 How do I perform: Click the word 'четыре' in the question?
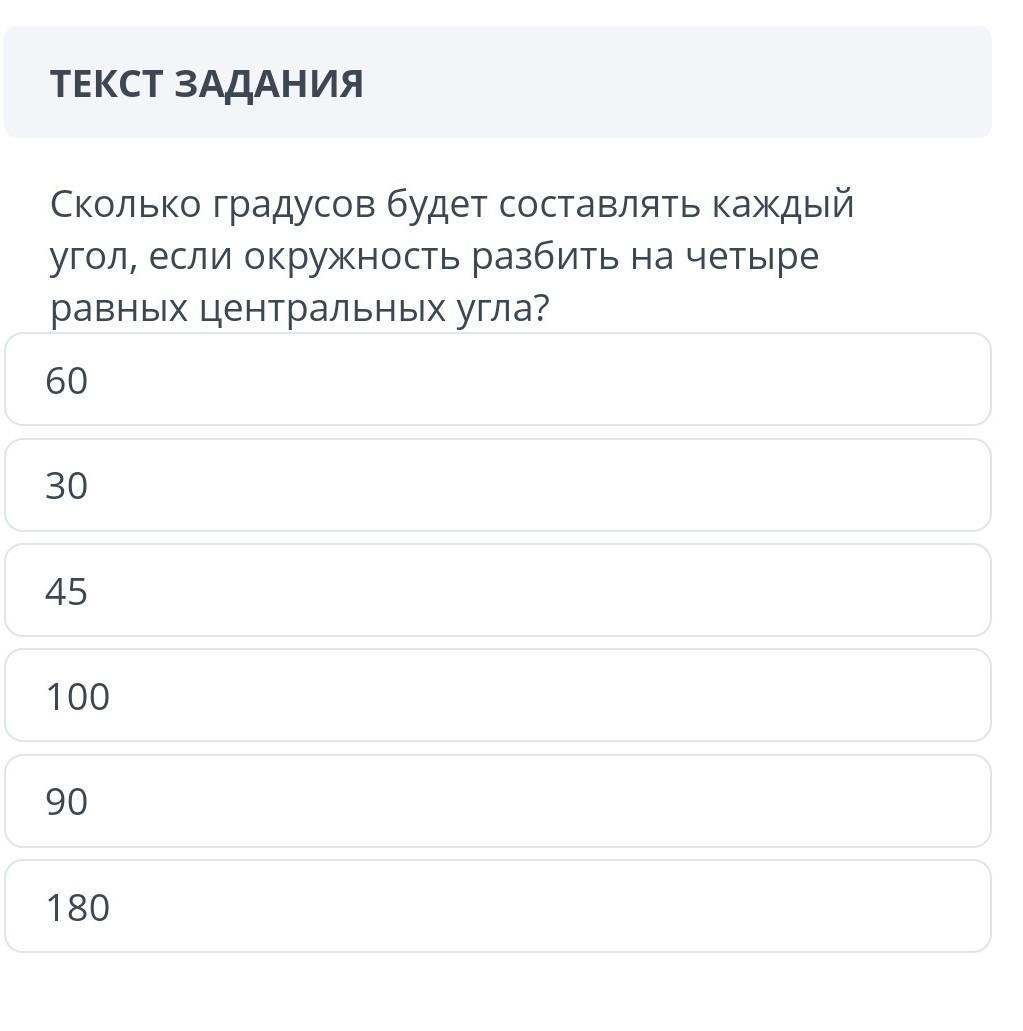point(751,258)
